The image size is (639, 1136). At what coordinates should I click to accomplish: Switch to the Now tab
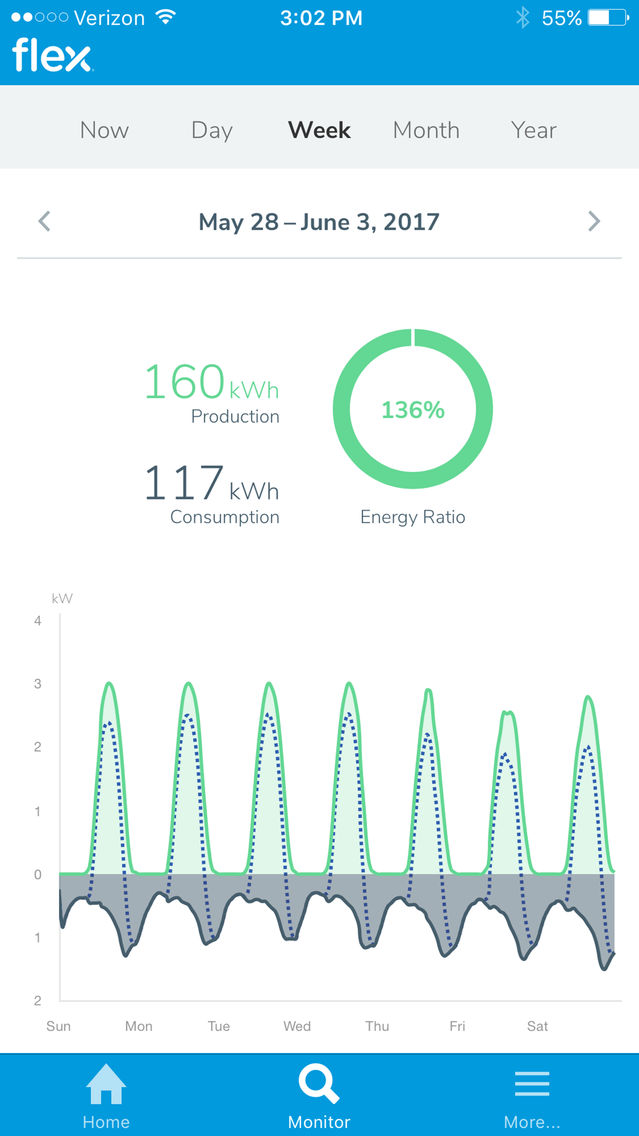(104, 130)
